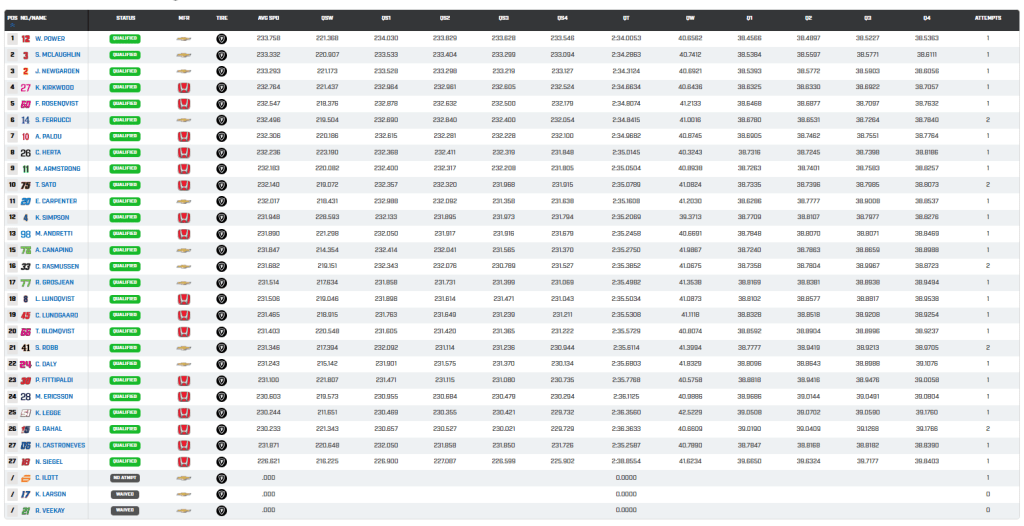
Task: Sort by the QSW column header
Action: 327,18
